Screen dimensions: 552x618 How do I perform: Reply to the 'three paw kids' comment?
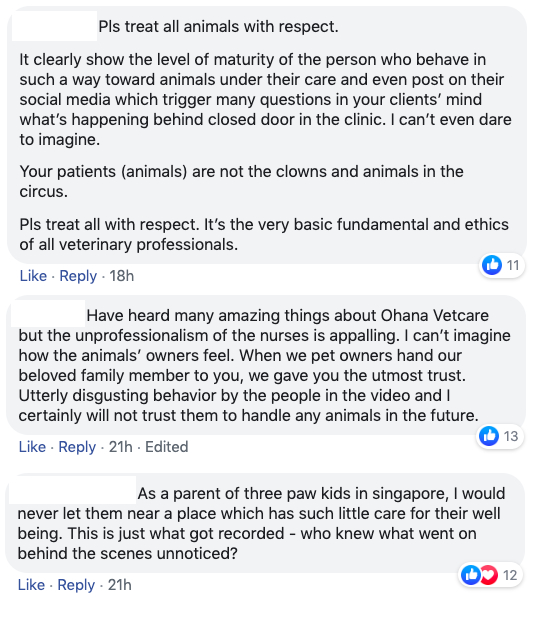(x=76, y=585)
